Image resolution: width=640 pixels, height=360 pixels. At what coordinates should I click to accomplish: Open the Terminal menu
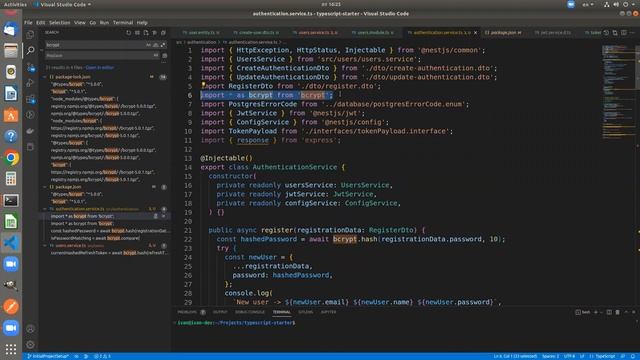tap(122, 22)
